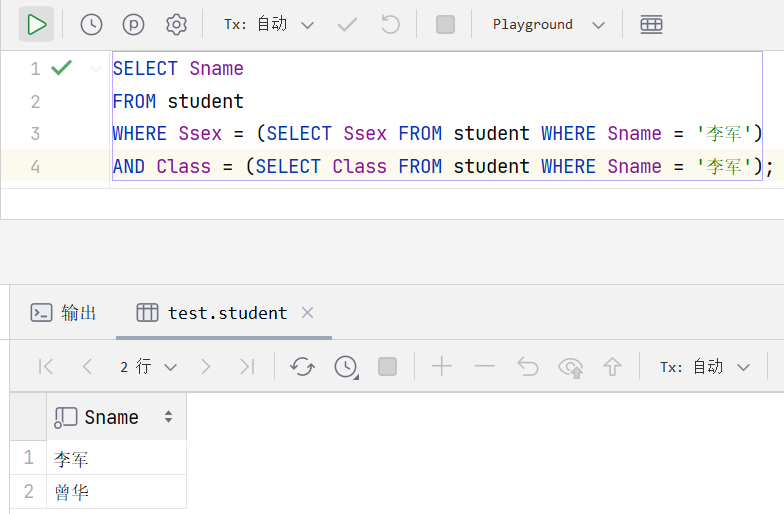Close the test.student tab
The width and height of the screenshot is (784, 514).
[x=308, y=313]
